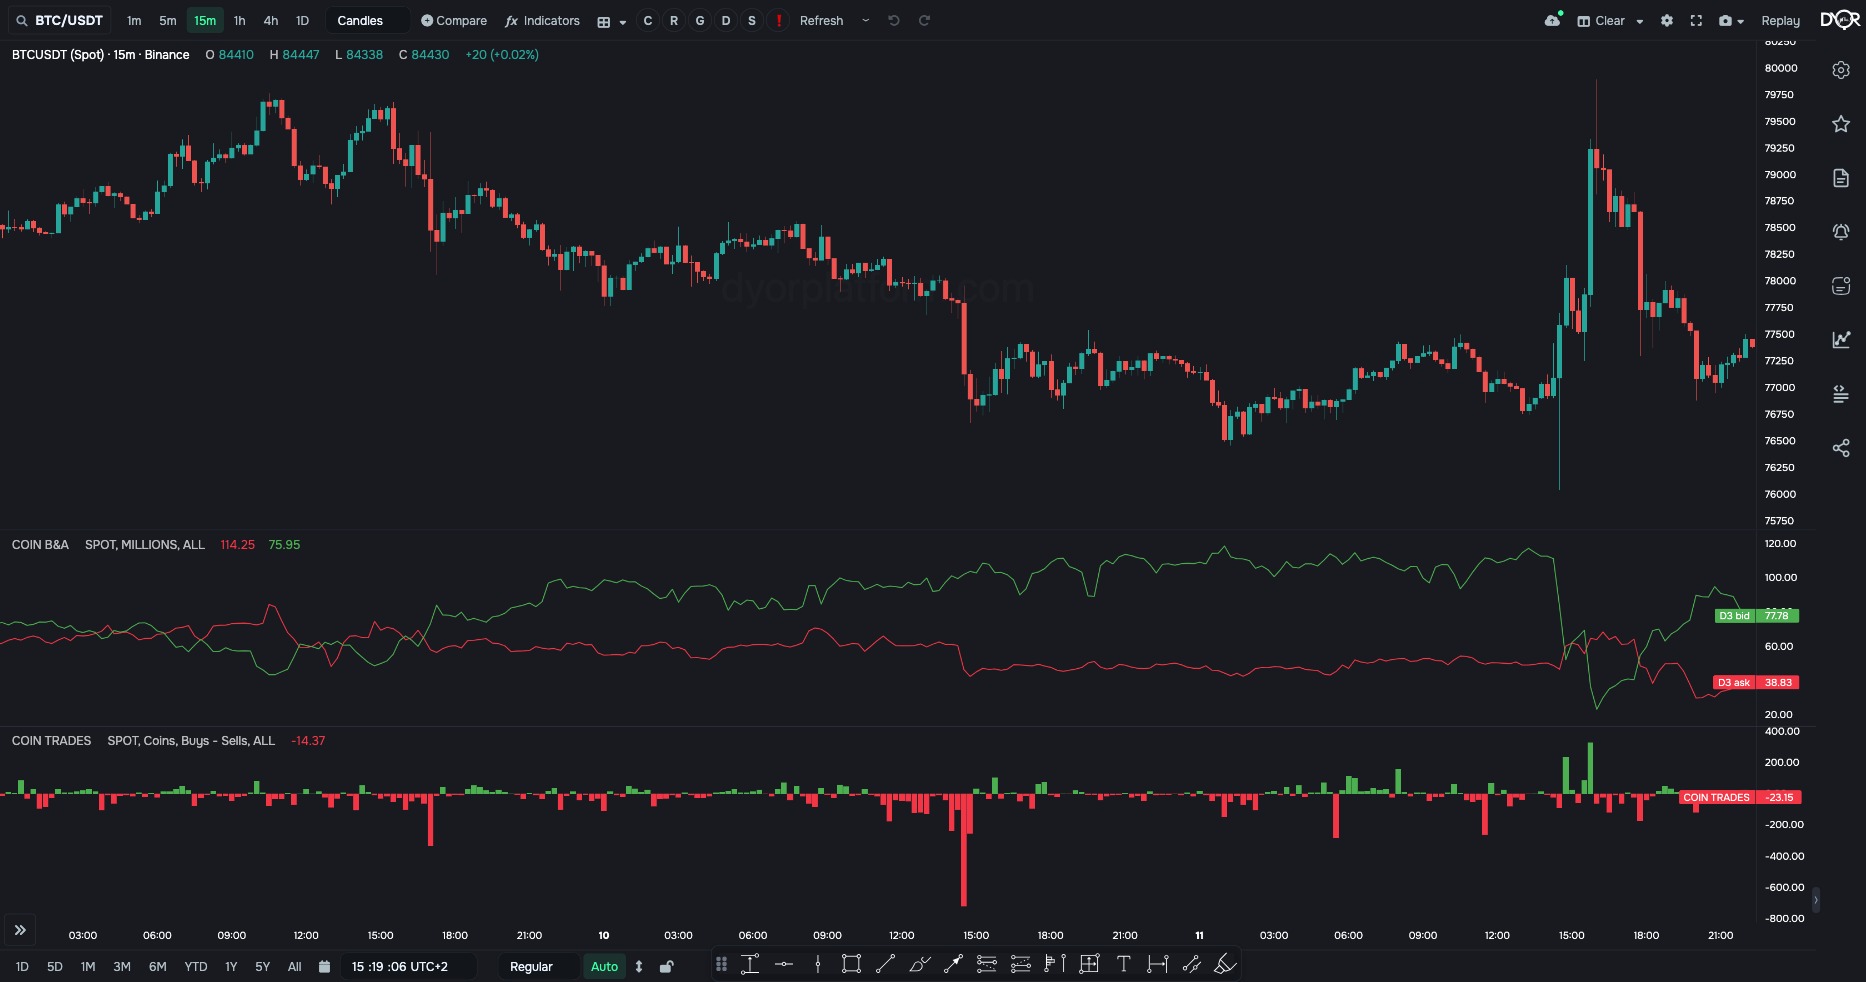Open the Indicators menu
Screen dimensions: 1866x982
[543, 20]
